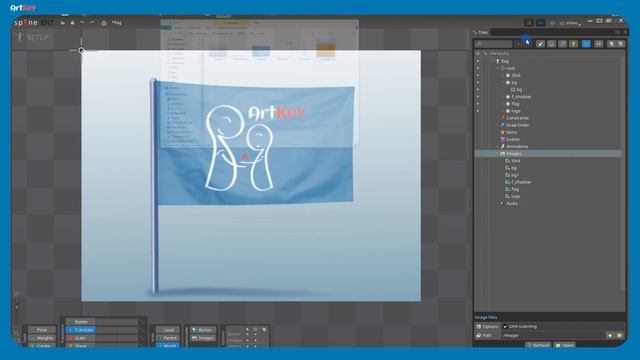This screenshot has width=640, height=360.
Task: Activate the Rotate transform tool
Action: [x=81, y=322]
